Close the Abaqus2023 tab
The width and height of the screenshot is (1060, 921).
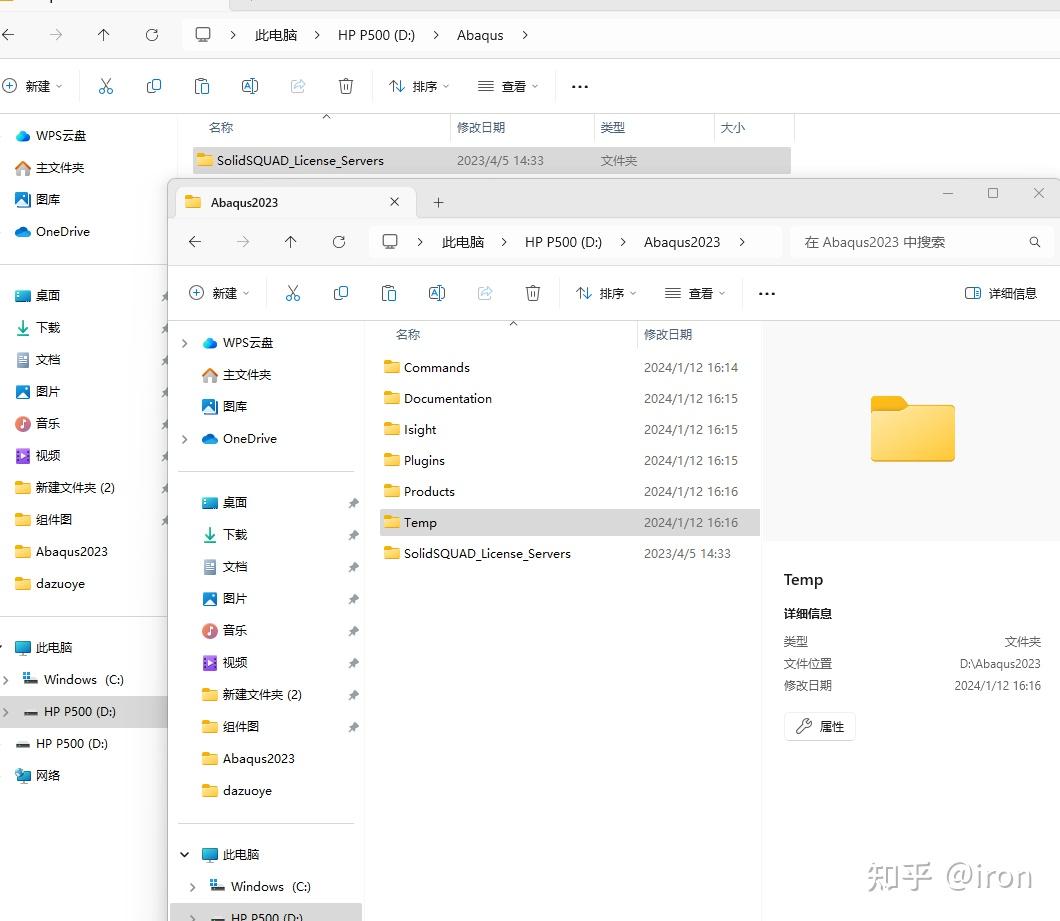pos(395,202)
